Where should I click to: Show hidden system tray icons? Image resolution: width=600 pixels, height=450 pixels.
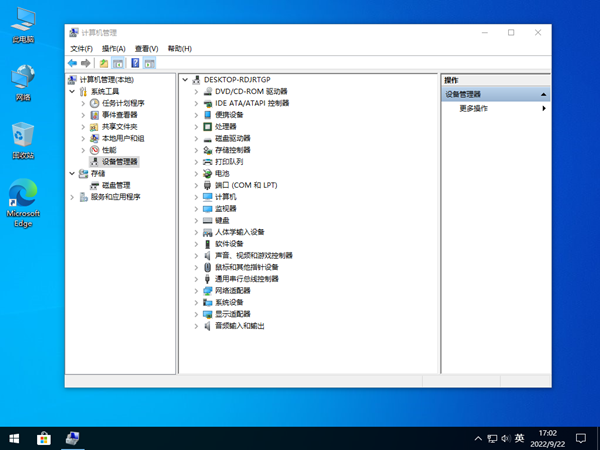click(478, 439)
